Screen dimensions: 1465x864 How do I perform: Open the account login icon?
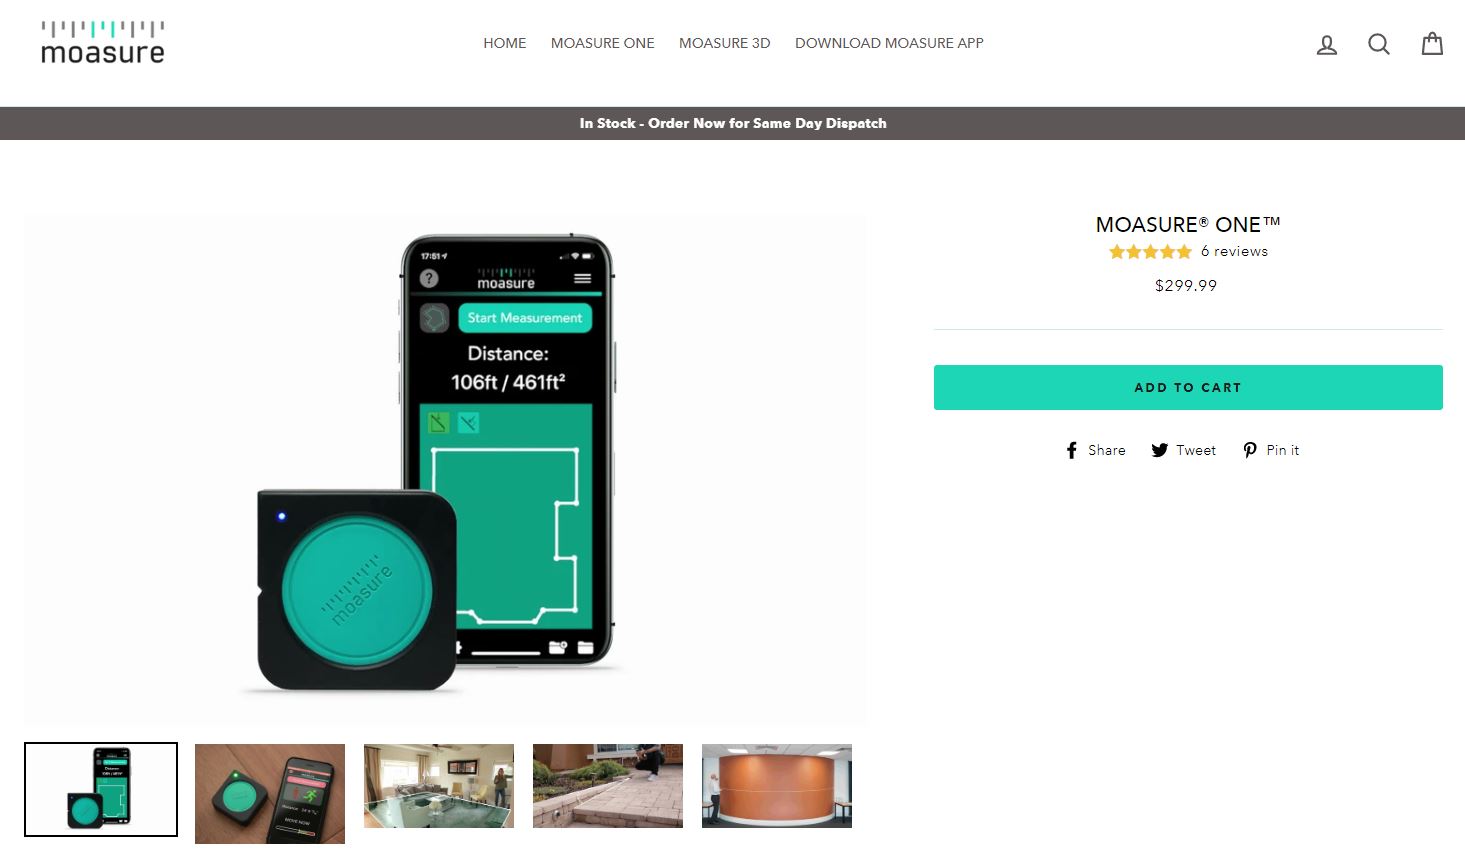point(1327,44)
